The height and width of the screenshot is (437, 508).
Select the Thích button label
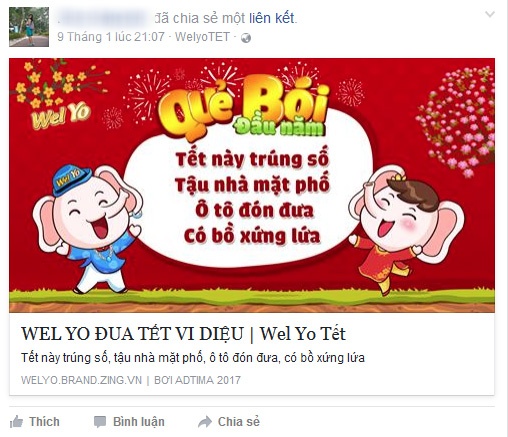pos(44,422)
